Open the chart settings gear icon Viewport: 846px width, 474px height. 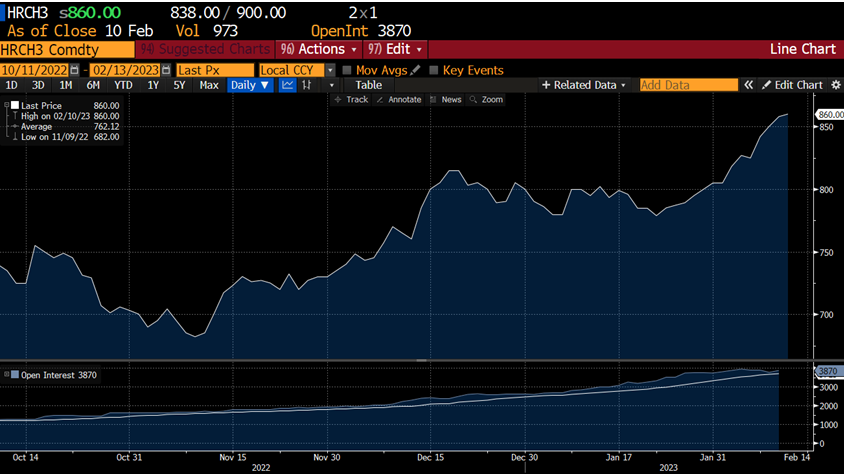click(x=834, y=86)
